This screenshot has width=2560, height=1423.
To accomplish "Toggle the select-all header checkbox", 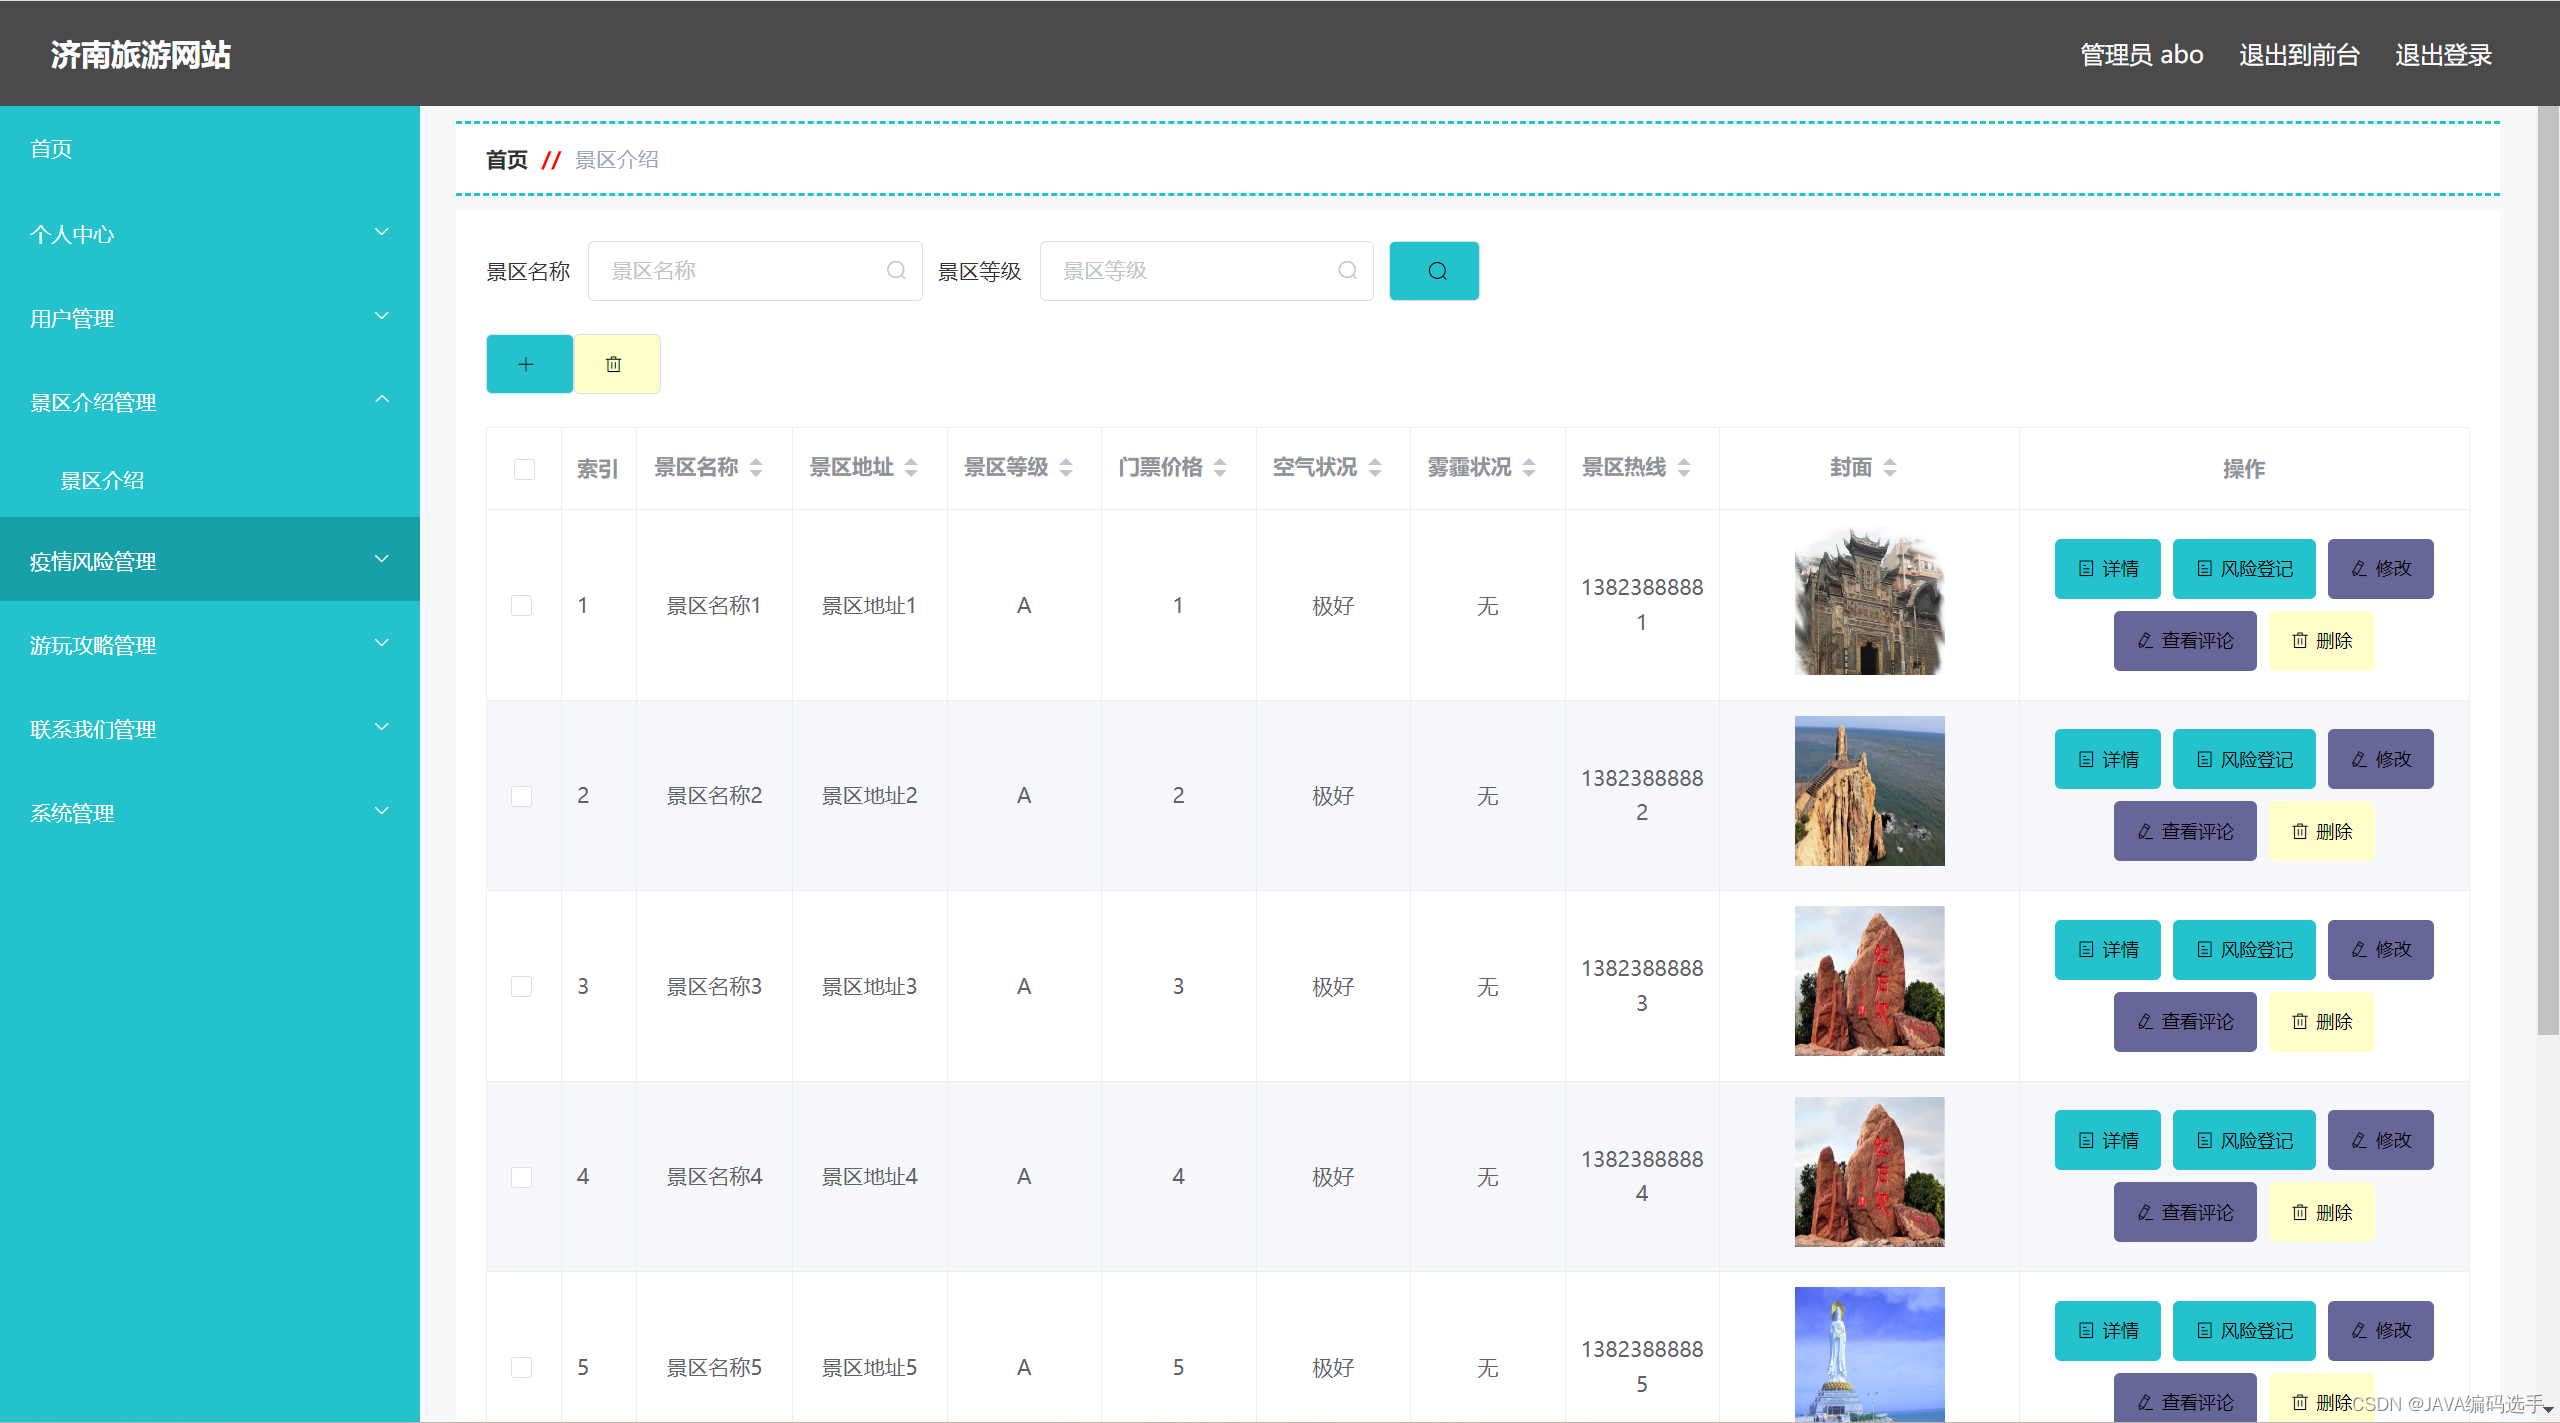I will (524, 469).
